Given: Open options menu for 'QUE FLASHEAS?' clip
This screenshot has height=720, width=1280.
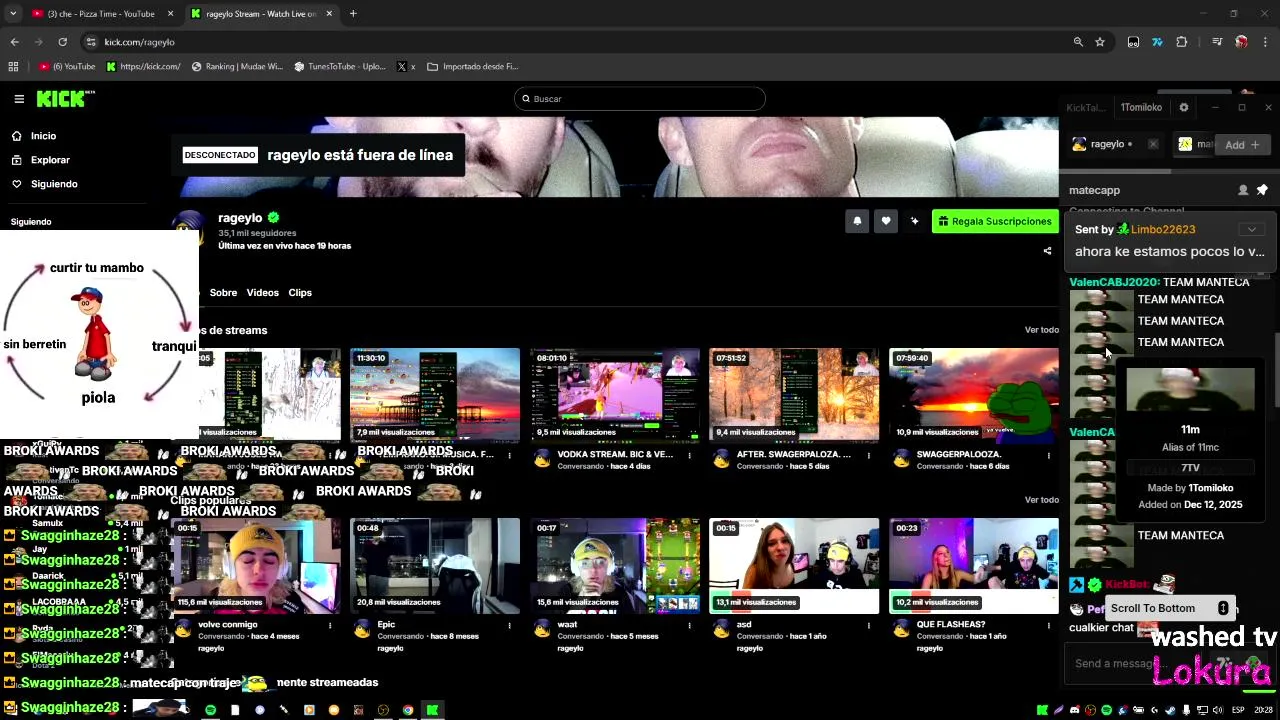Looking at the screenshot, I should click(1048, 625).
